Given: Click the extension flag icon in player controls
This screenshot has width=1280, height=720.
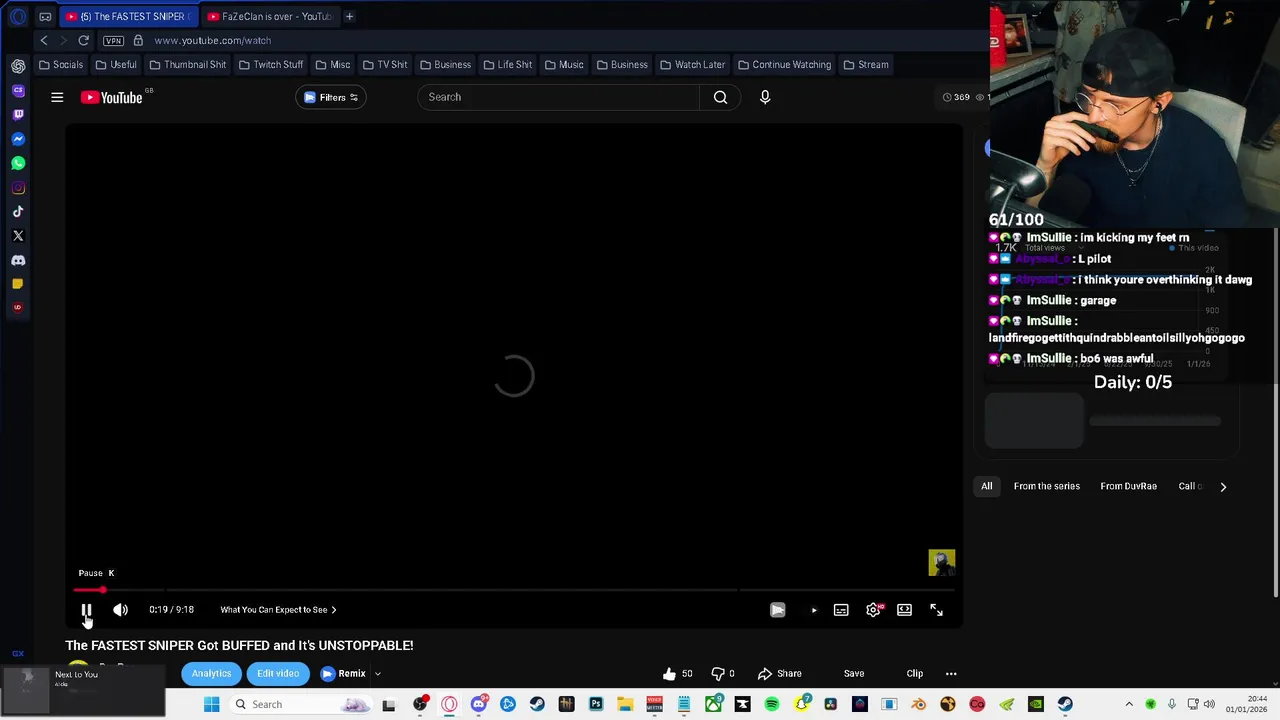Looking at the screenshot, I should (x=777, y=610).
